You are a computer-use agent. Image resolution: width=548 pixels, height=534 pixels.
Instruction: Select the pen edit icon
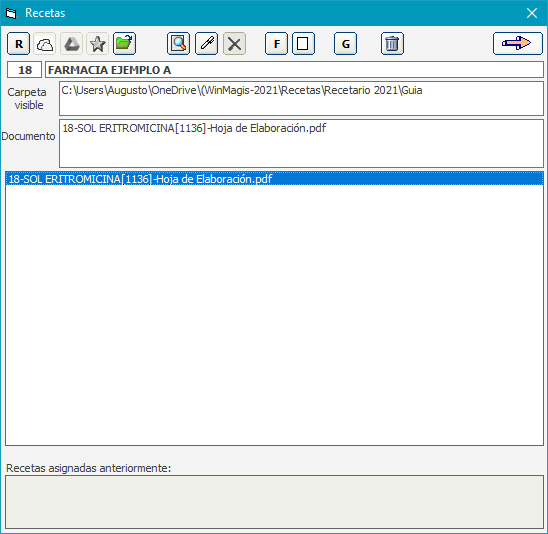pyautogui.click(x=207, y=44)
